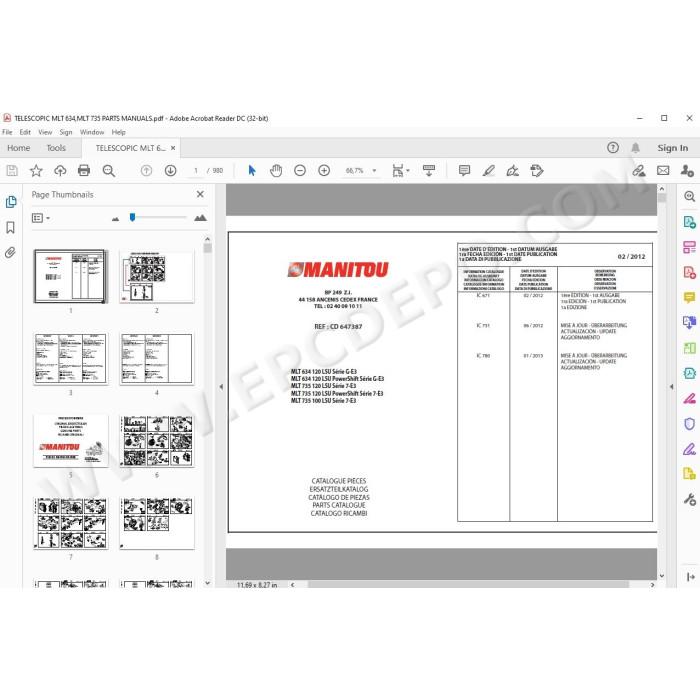The image size is (700, 700).
Task: Activate the Selection arrow tool
Action: pos(252,171)
